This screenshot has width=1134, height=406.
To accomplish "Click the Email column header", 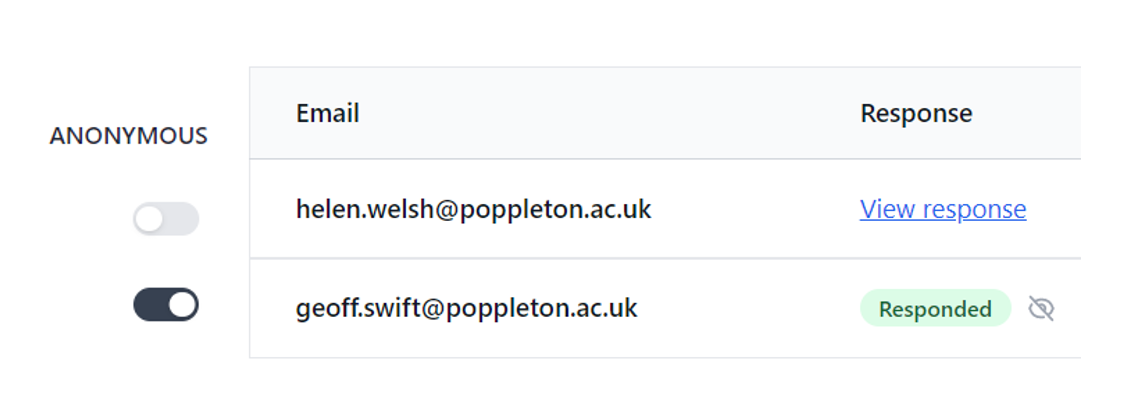I will point(328,113).
